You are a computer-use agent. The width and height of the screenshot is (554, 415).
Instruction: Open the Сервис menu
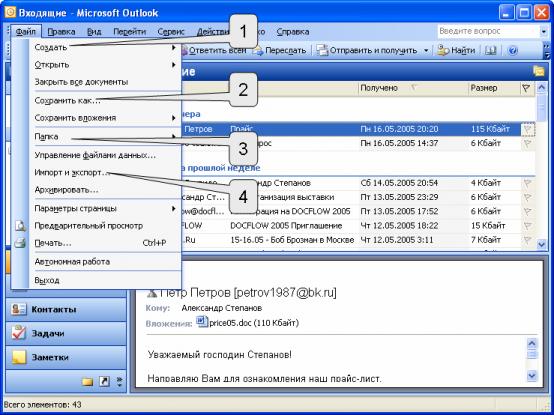pyautogui.click(x=171, y=32)
